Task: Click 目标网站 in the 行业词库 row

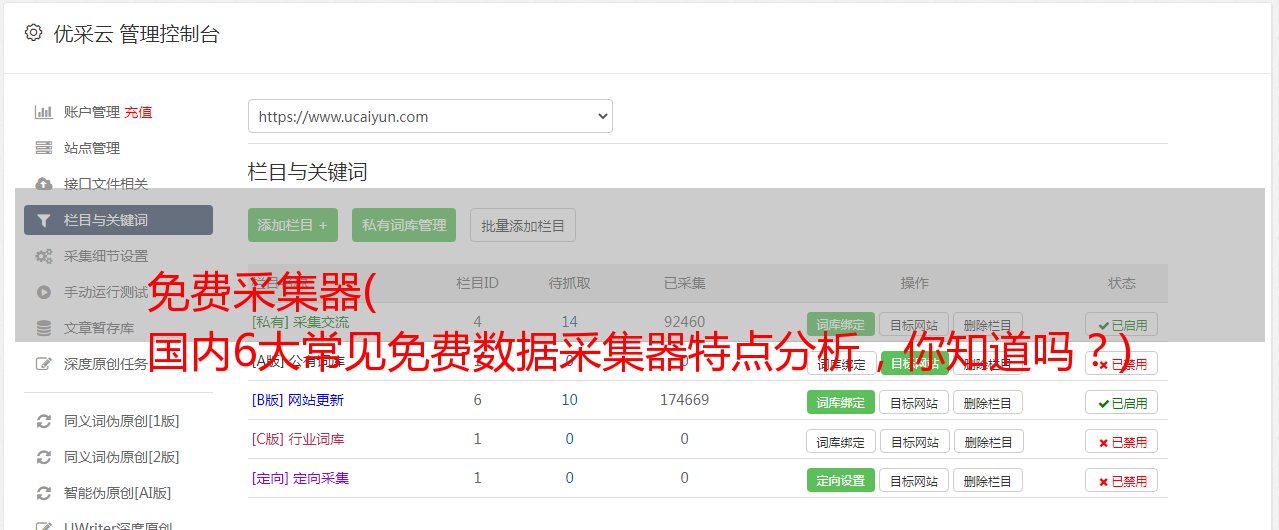Action: (x=914, y=441)
